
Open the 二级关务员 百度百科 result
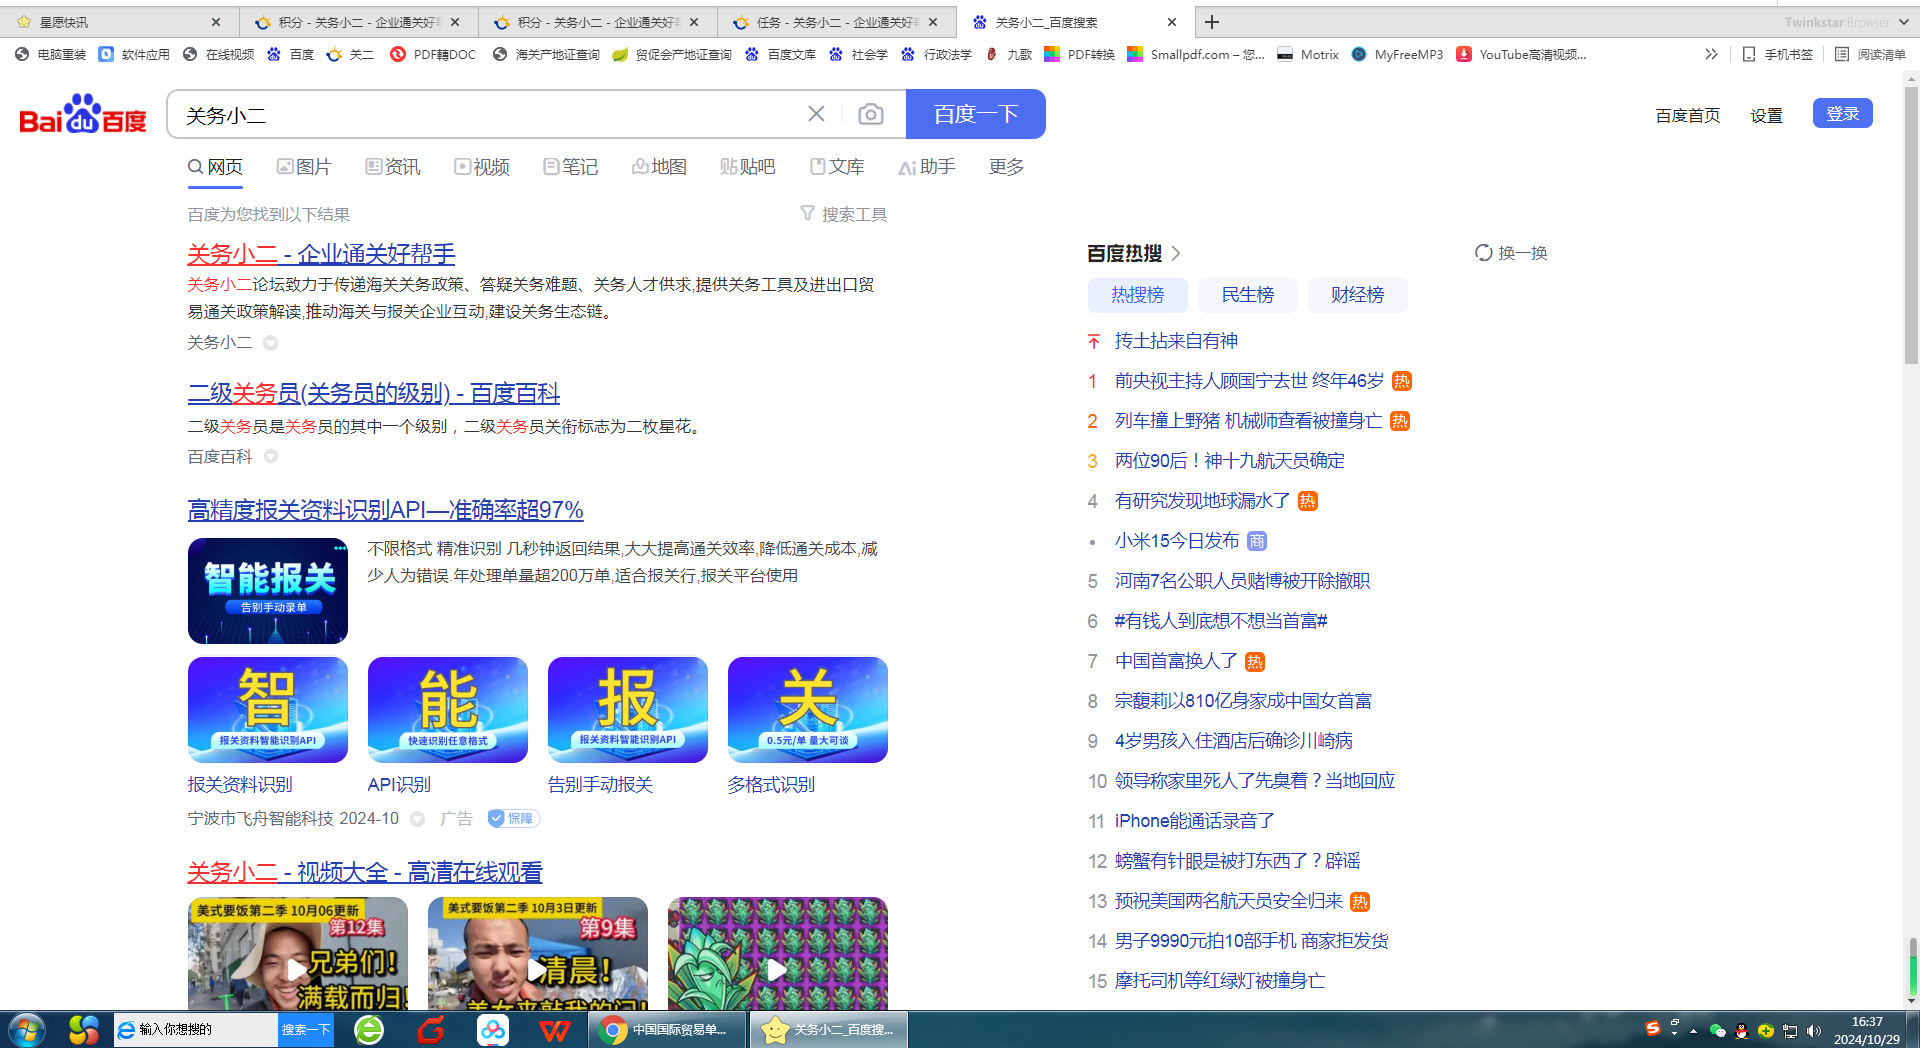coord(374,394)
